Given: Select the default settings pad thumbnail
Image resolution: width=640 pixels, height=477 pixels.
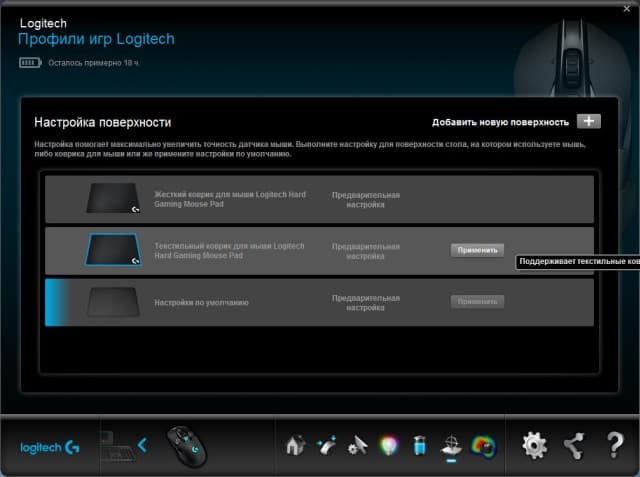Looking at the screenshot, I should [113, 302].
